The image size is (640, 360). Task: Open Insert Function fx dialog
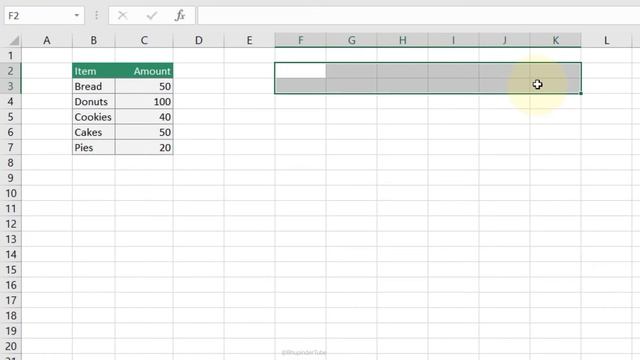coord(180,16)
